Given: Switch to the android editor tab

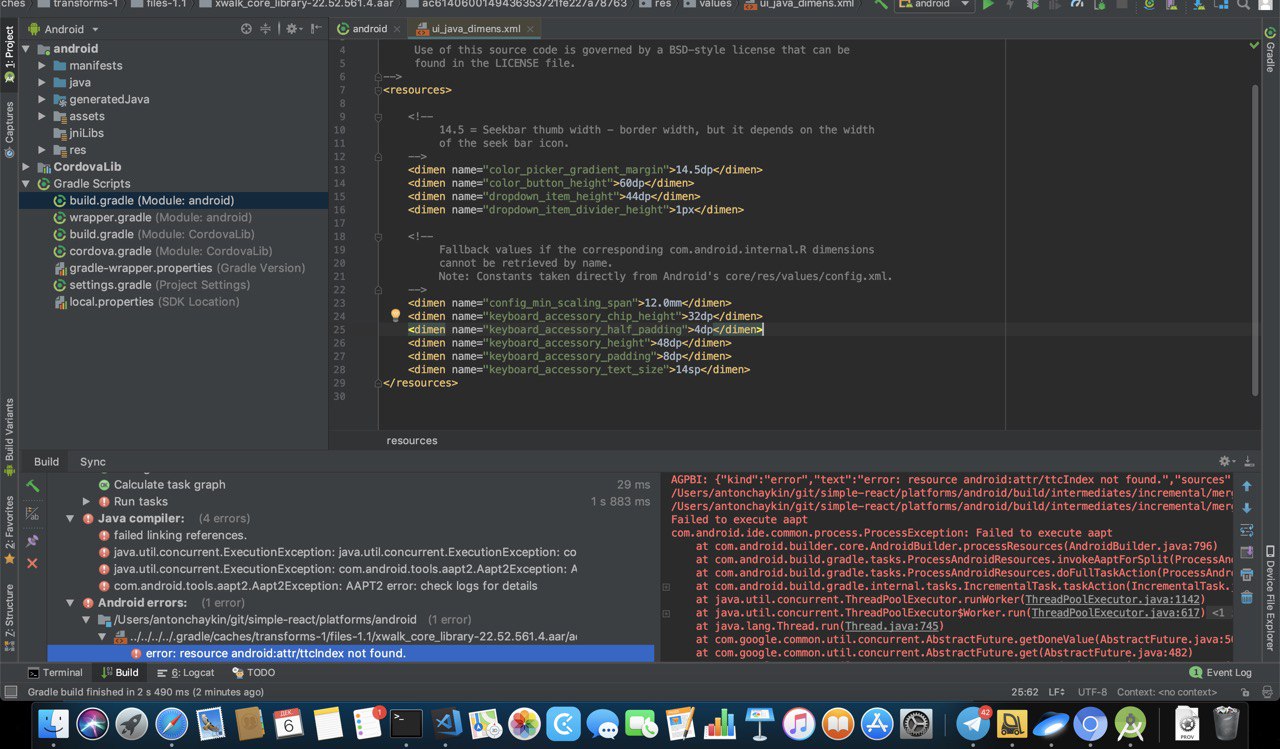Looking at the screenshot, I should click(x=368, y=29).
